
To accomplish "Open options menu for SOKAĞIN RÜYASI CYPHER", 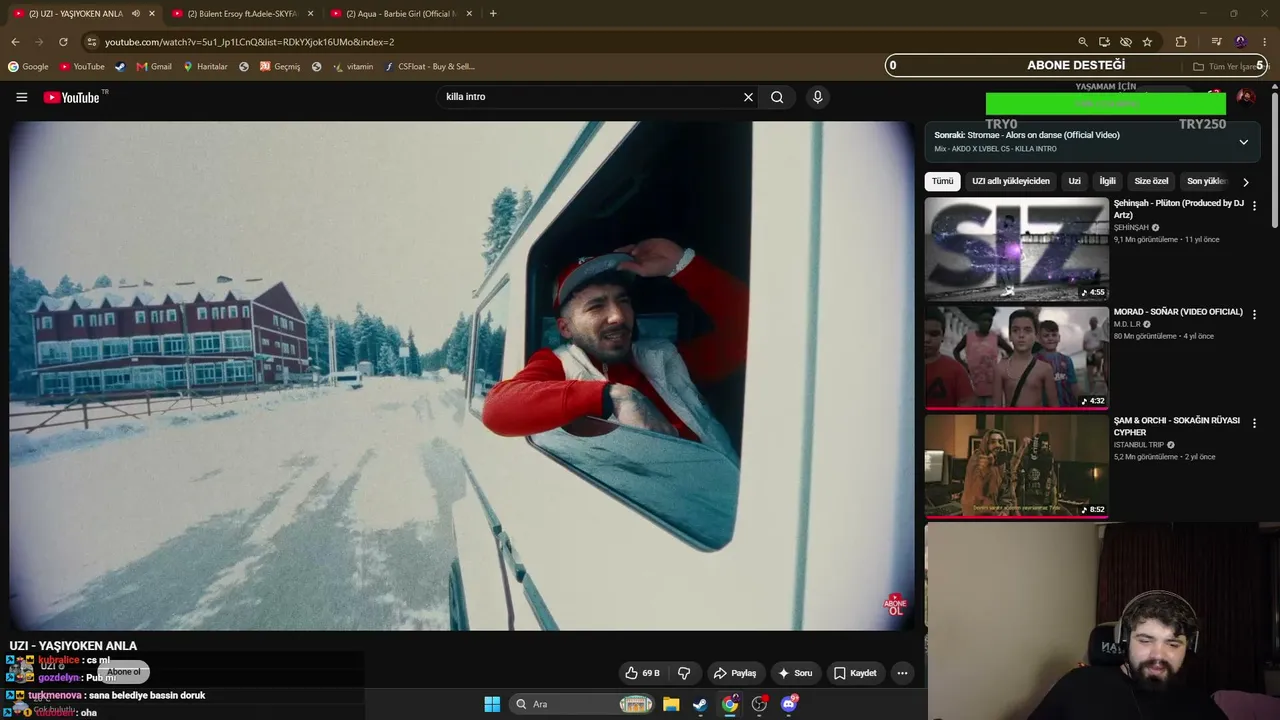I will pos(1254,423).
